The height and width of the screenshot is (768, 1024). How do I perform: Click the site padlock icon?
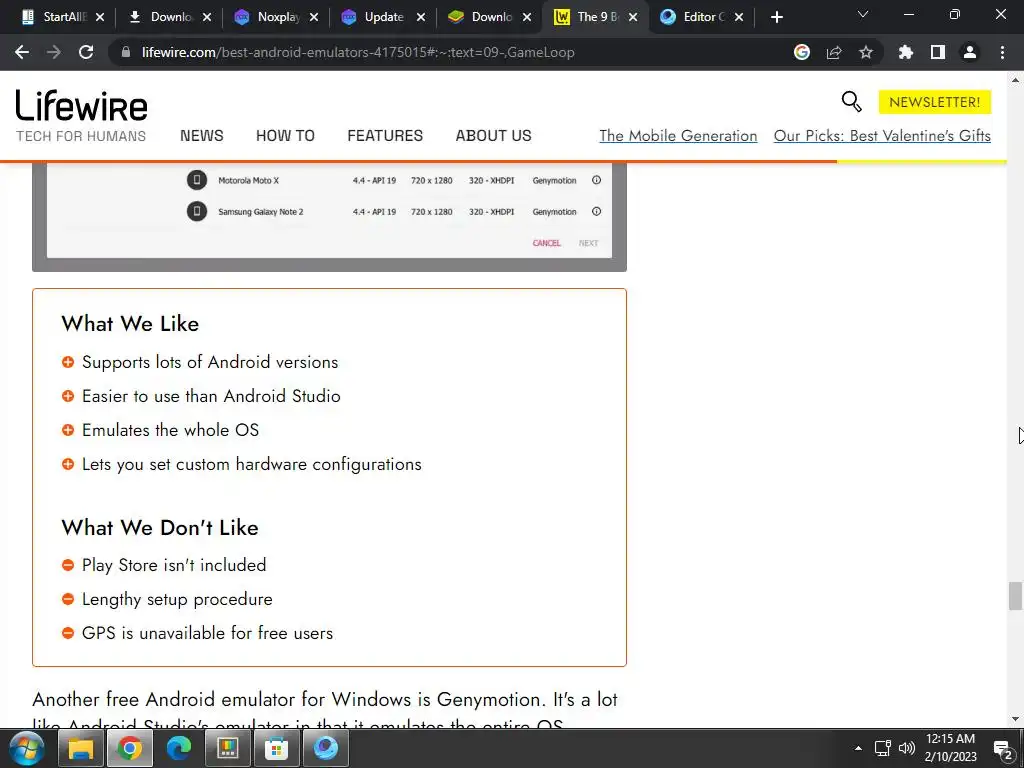tap(126, 52)
